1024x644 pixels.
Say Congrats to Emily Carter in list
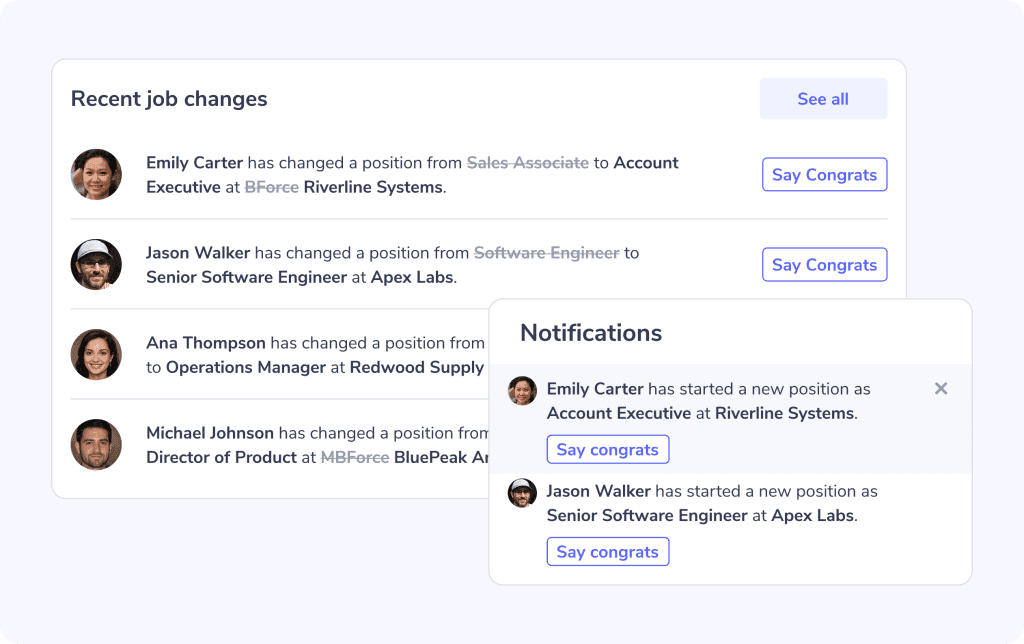coord(824,174)
